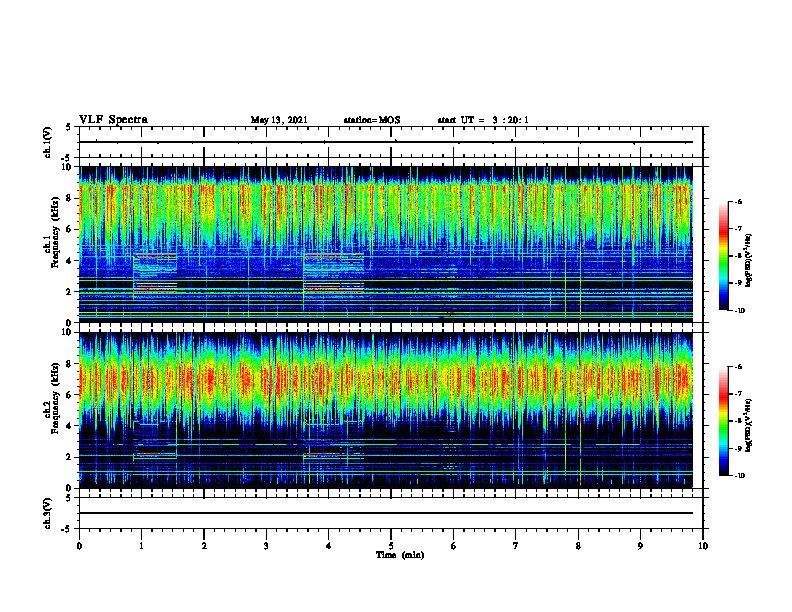Select the ch.2 colorbar "log(PSD)" unit label
The image size is (792, 612).
(749, 425)
